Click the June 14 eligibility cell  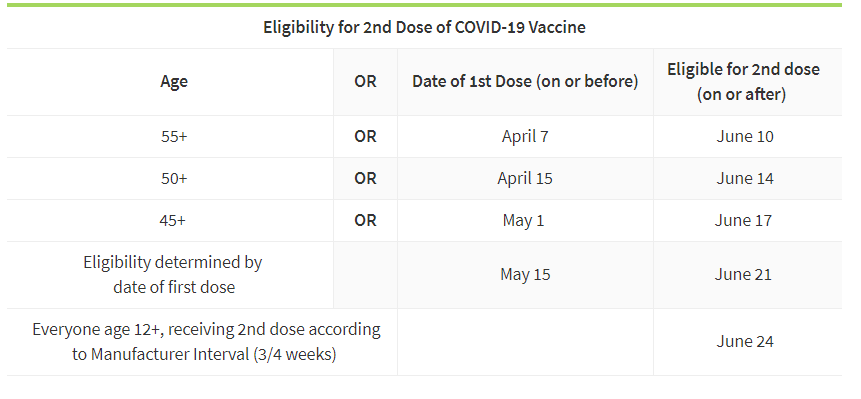tap(745, 178)
